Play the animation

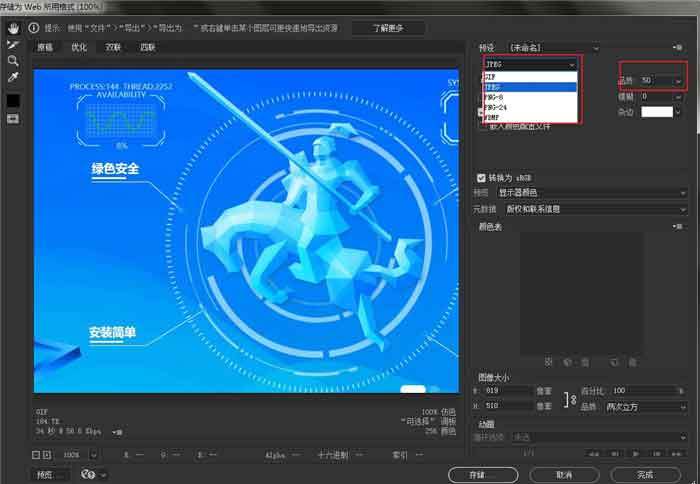(x=636, y=454)
